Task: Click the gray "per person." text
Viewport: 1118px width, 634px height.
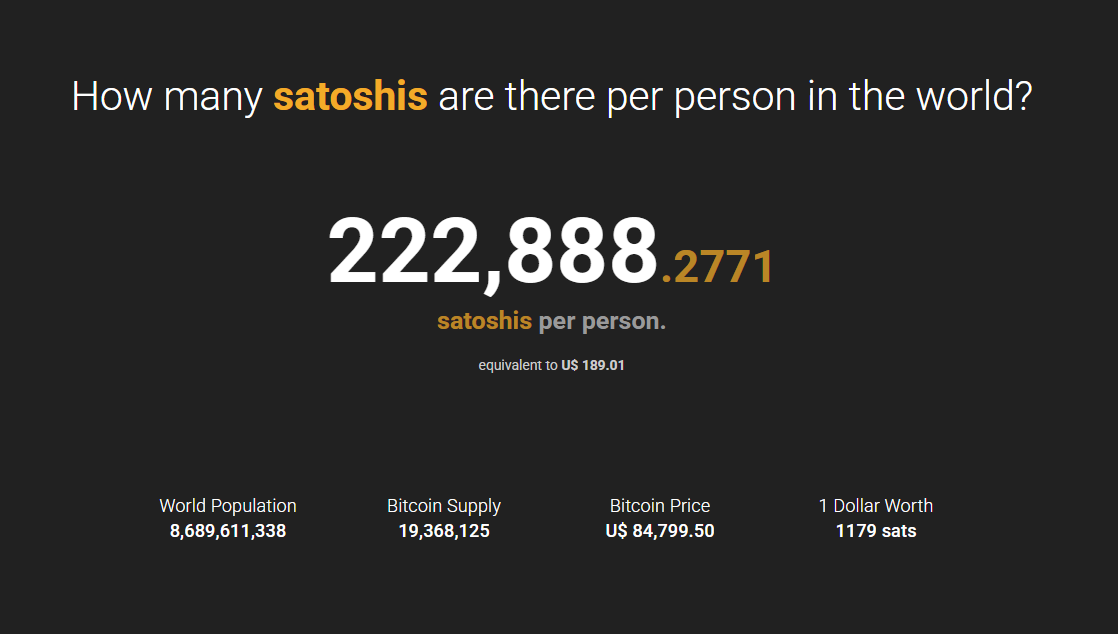Action: (602, 322)
